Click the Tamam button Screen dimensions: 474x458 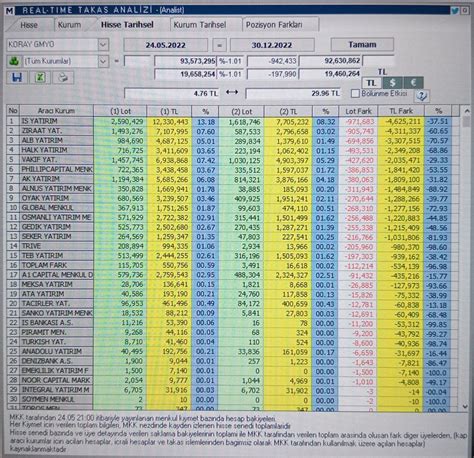362,44
